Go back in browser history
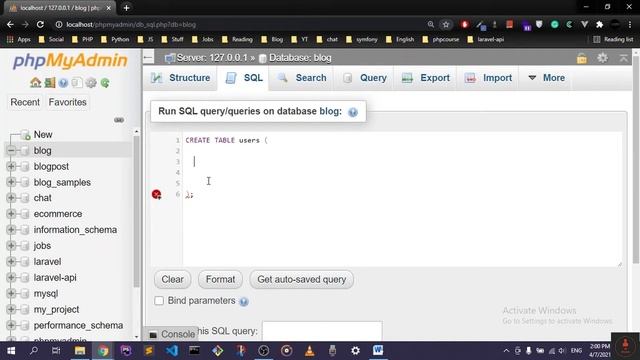This screenshot has width=640, height=360. click(x=10, y=24)
